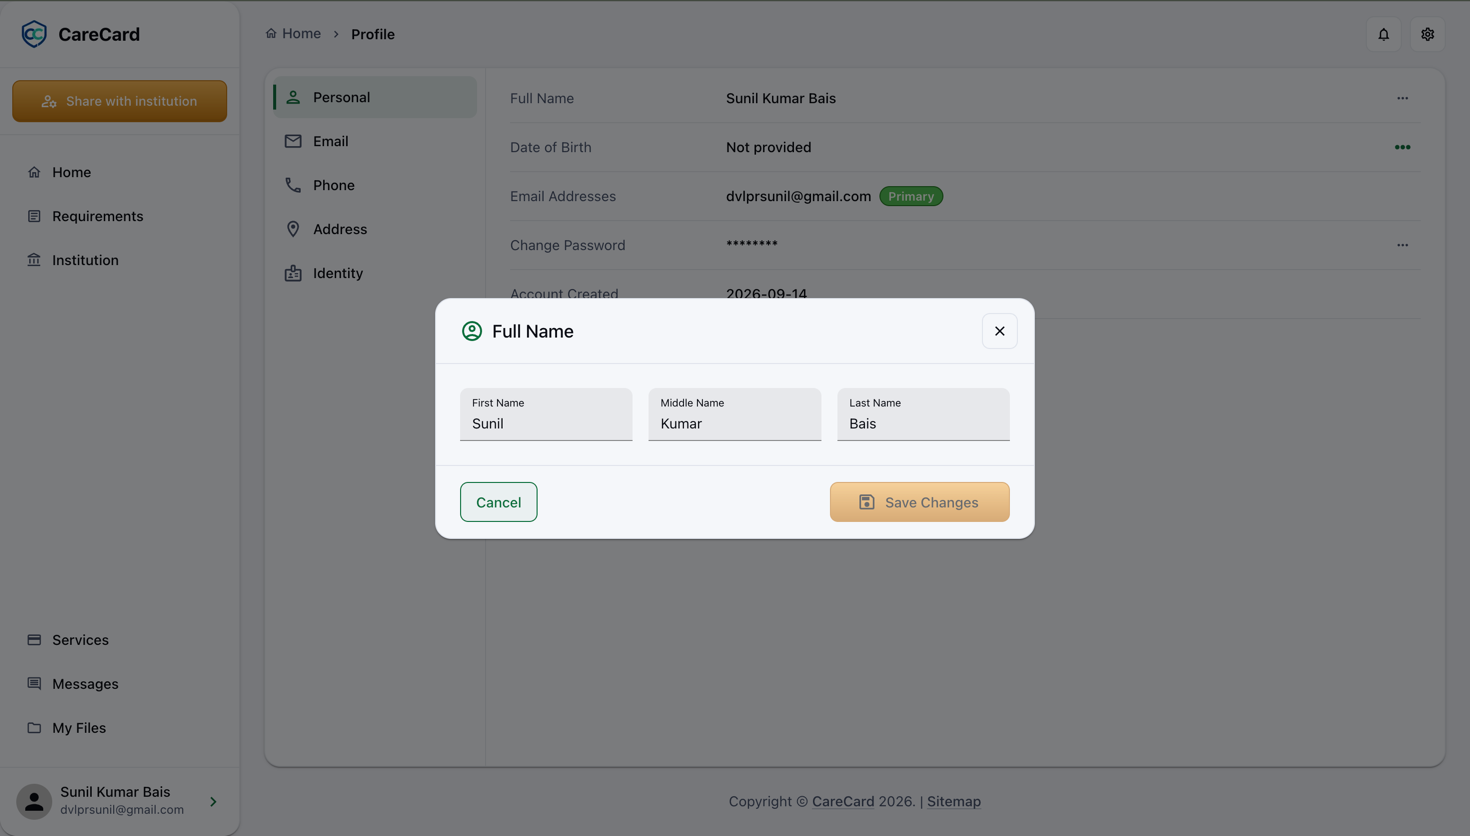Click the Full Name dialog person icon
This screenshot has height=836, width=1470.
click(x=472, y=331)
